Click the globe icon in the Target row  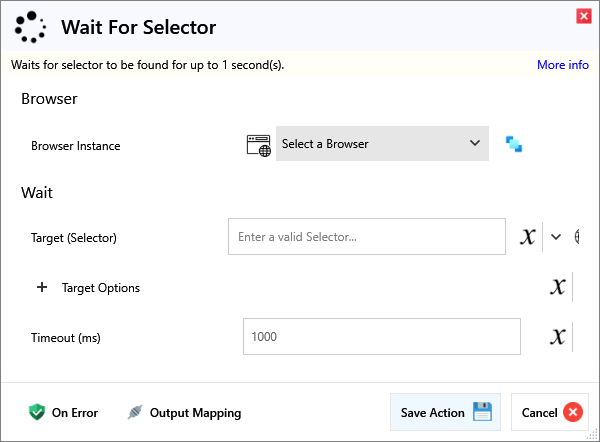[577, 237]
